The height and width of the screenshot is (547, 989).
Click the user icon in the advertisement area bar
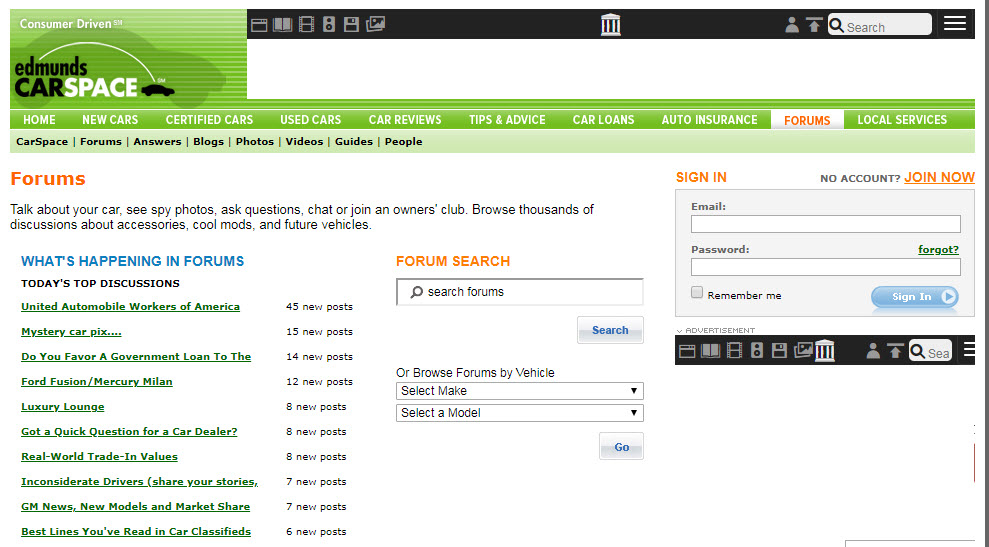click(x=873, y=351)
